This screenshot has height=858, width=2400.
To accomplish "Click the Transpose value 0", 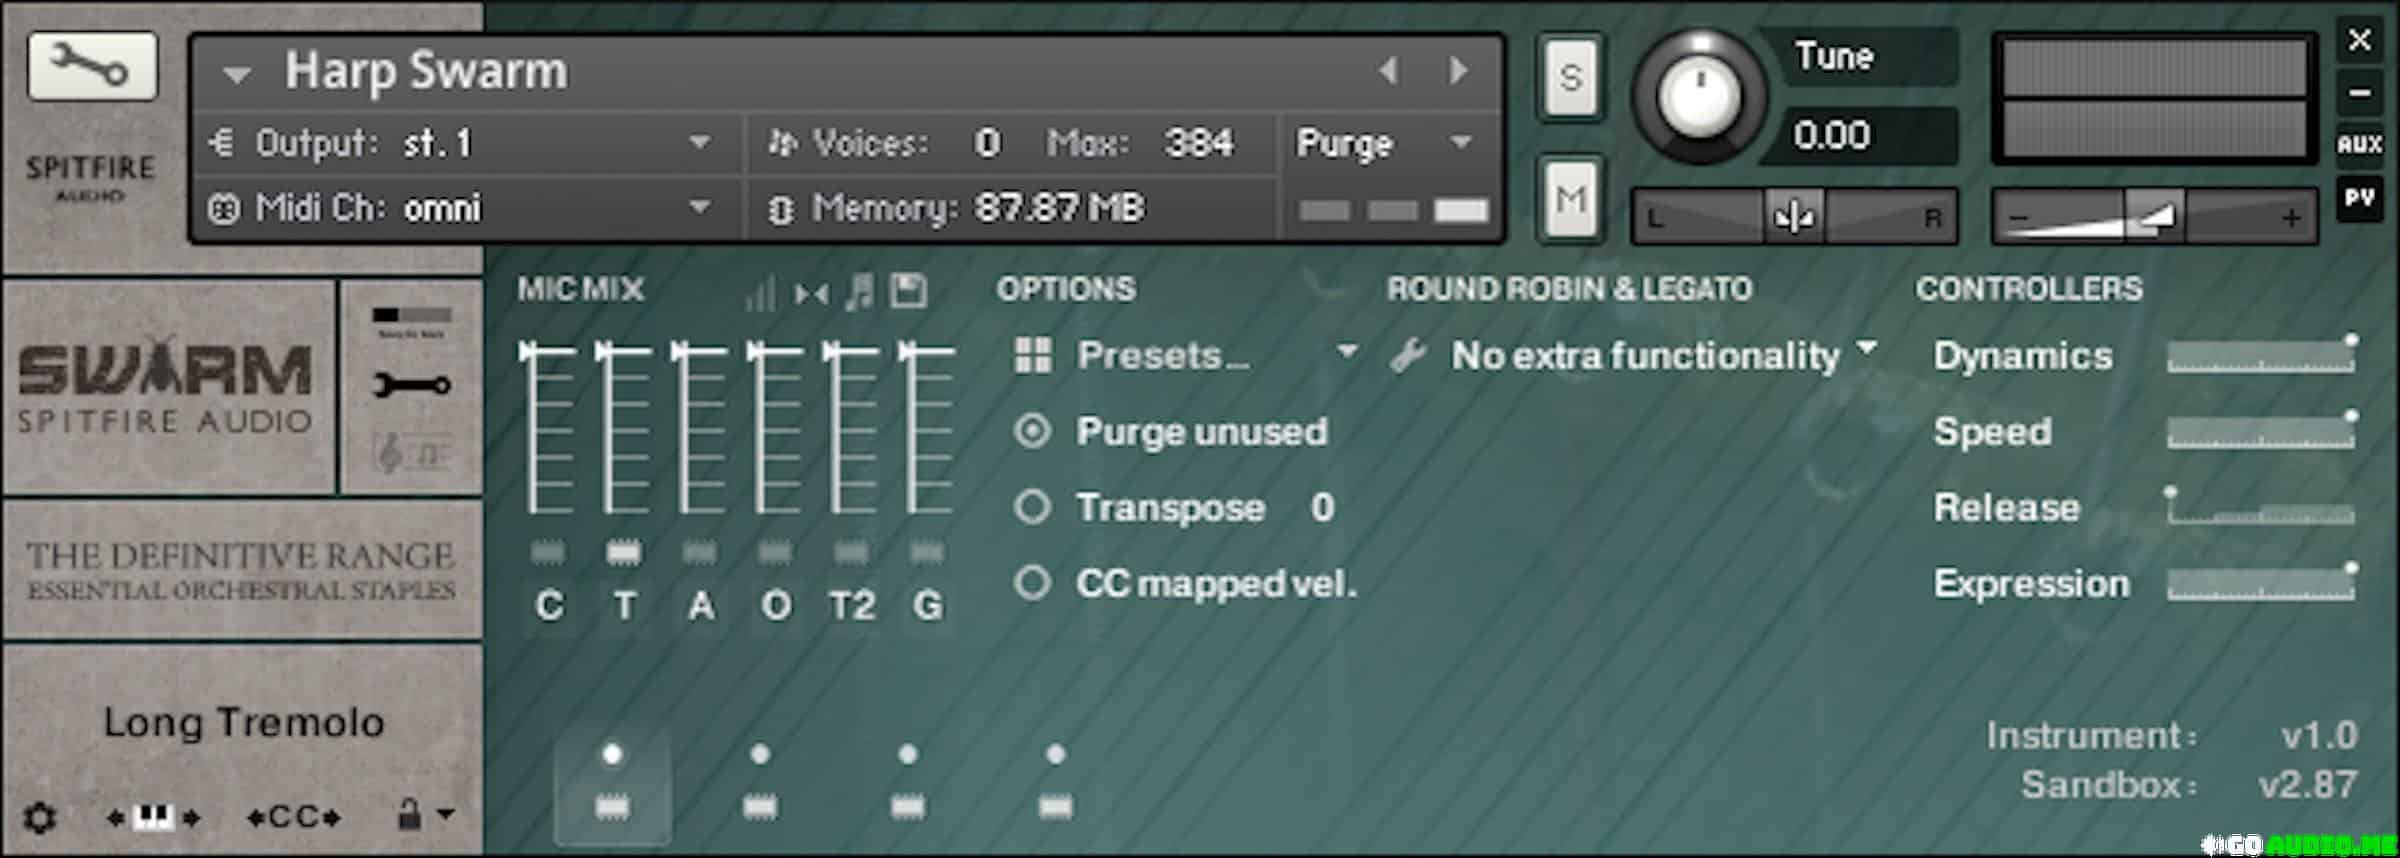I will coord(1322,507).
